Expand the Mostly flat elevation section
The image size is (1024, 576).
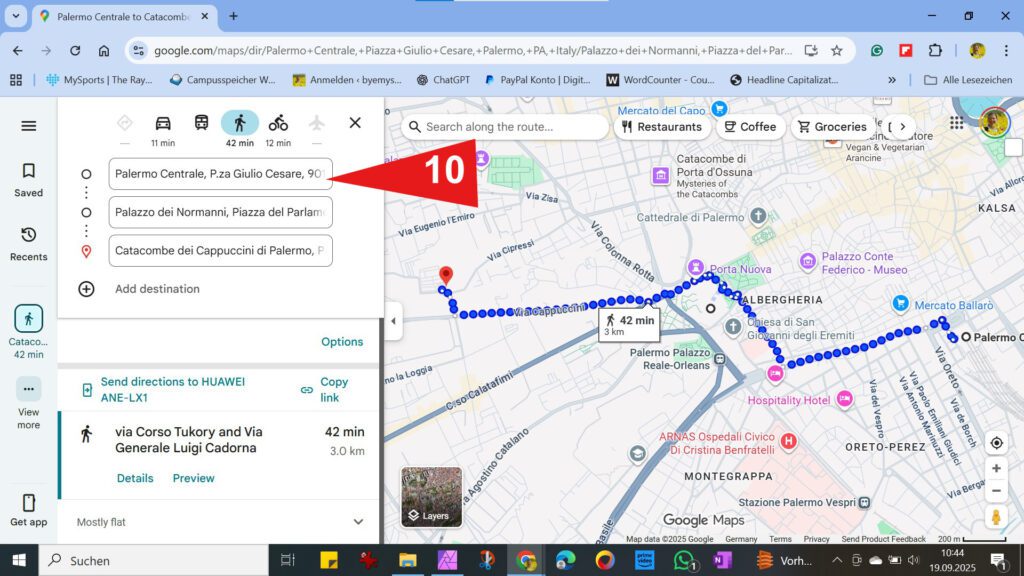(358, 522)
